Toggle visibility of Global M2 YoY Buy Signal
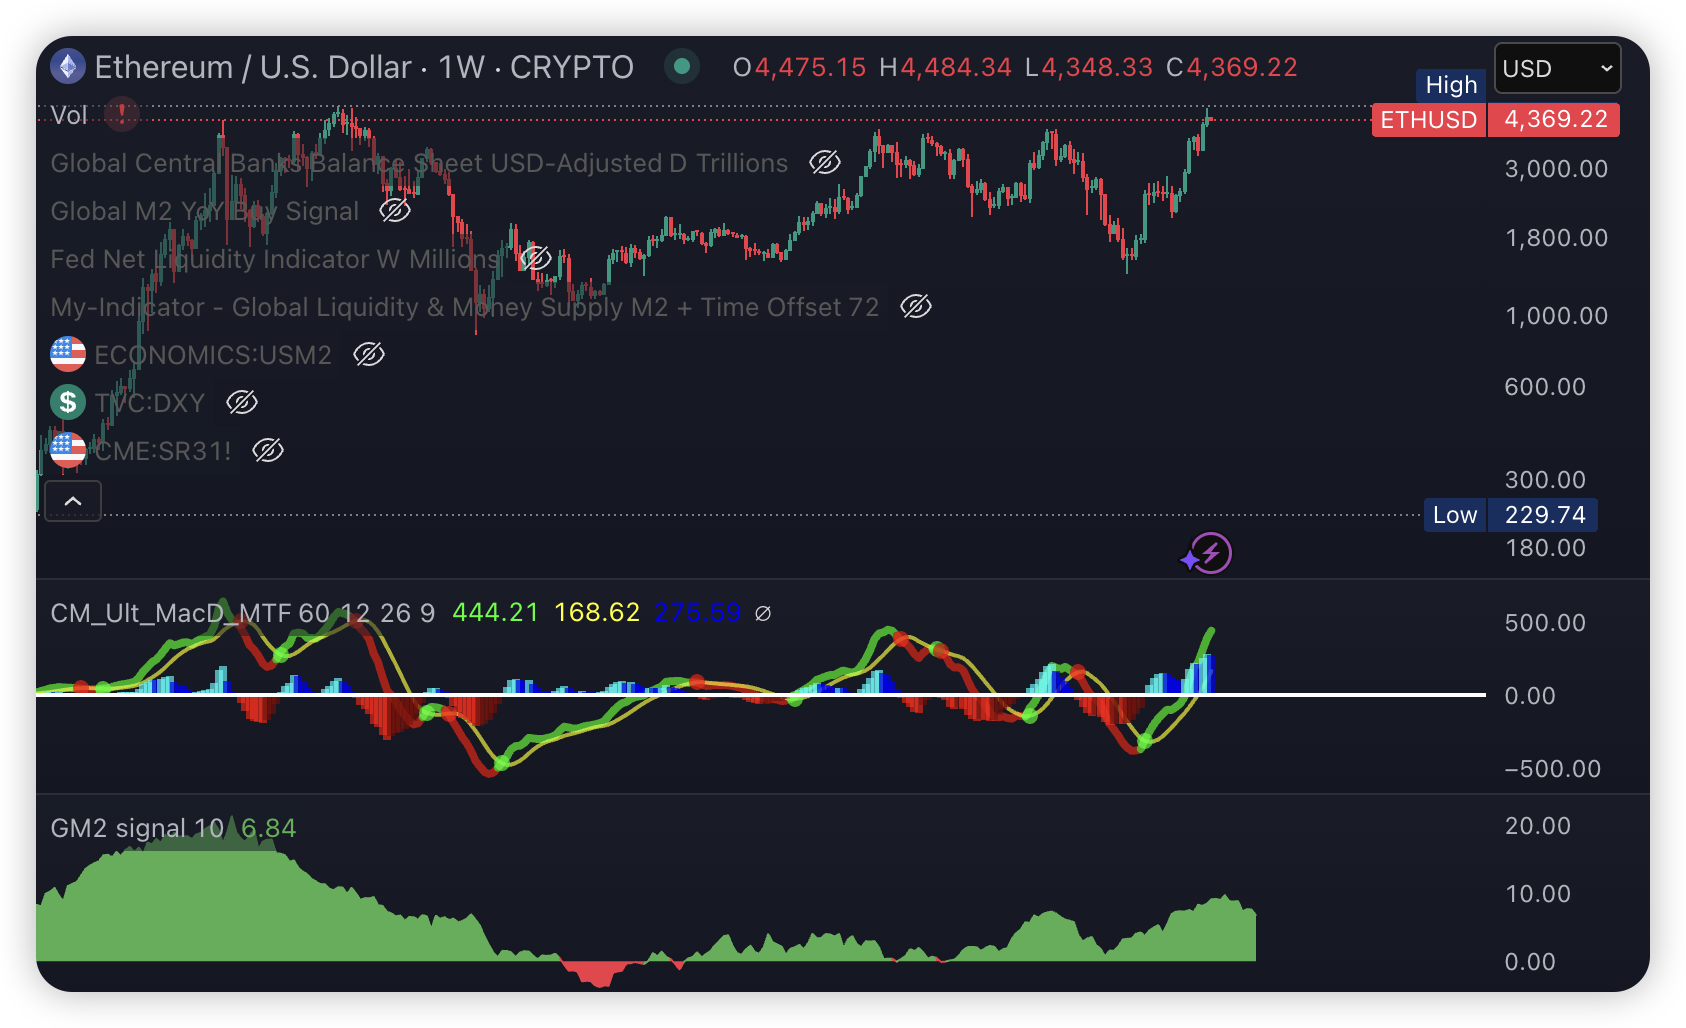The height and width of the screenshot is (1028, 1686). tap(395, 211)
